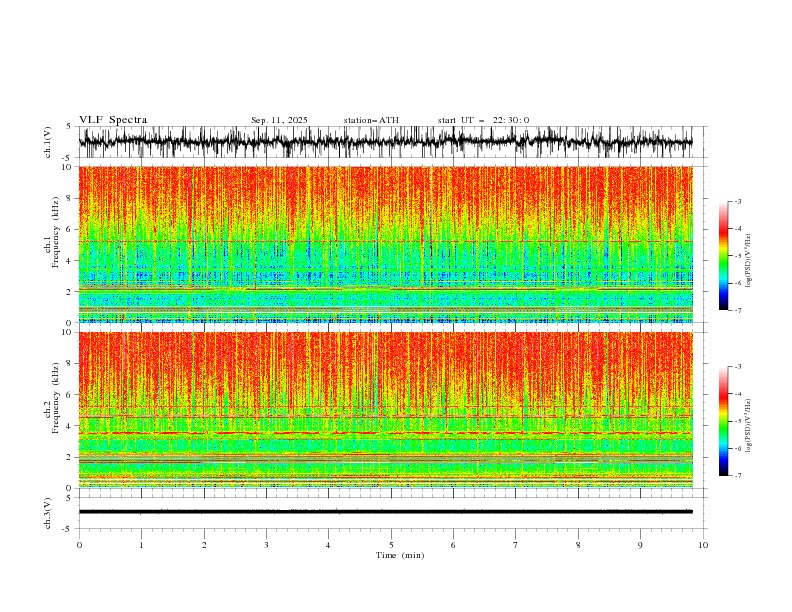The width and height of the screenshot is (792, 612).
Task: Click the ch.1(V) waveform axis label
Action: [x=48, y=142]
